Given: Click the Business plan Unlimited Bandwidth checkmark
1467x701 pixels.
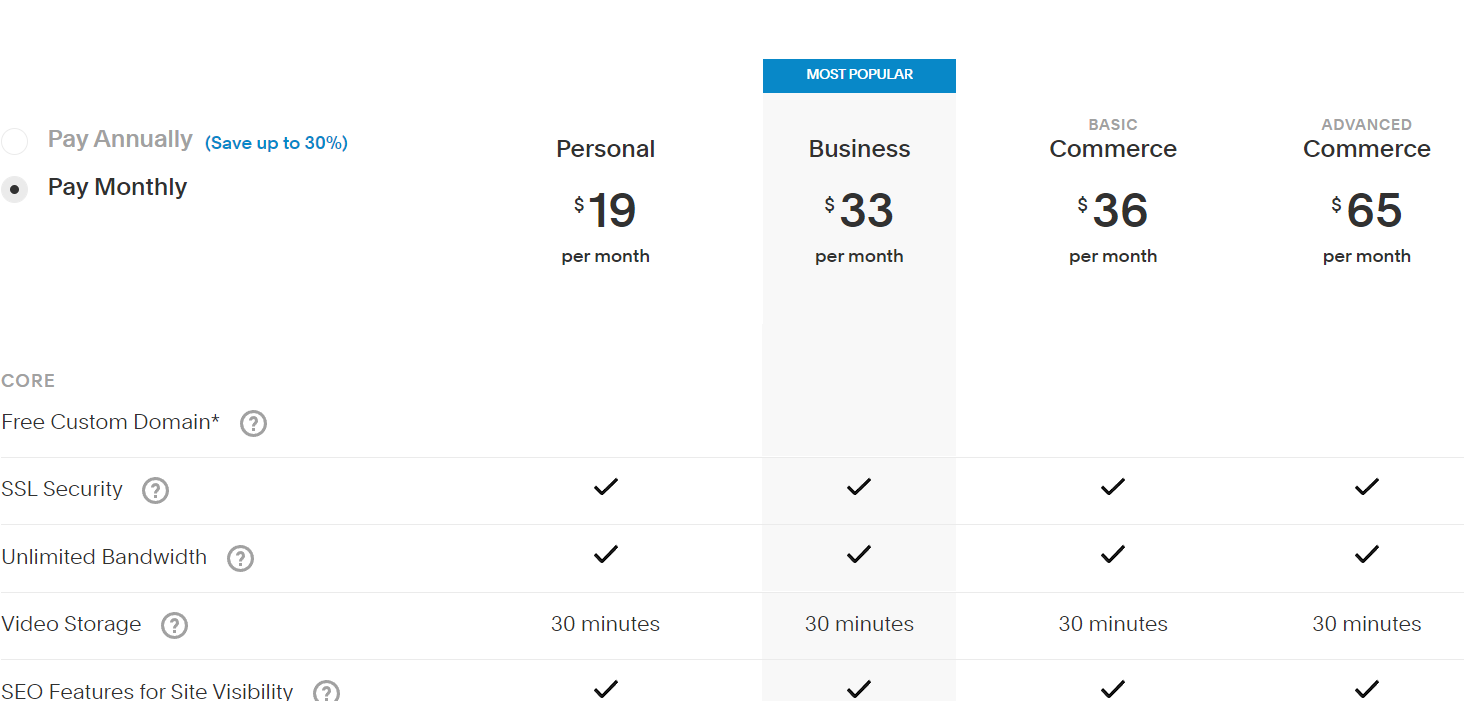Looking at the screenshot, I should (x=859, y=555).
